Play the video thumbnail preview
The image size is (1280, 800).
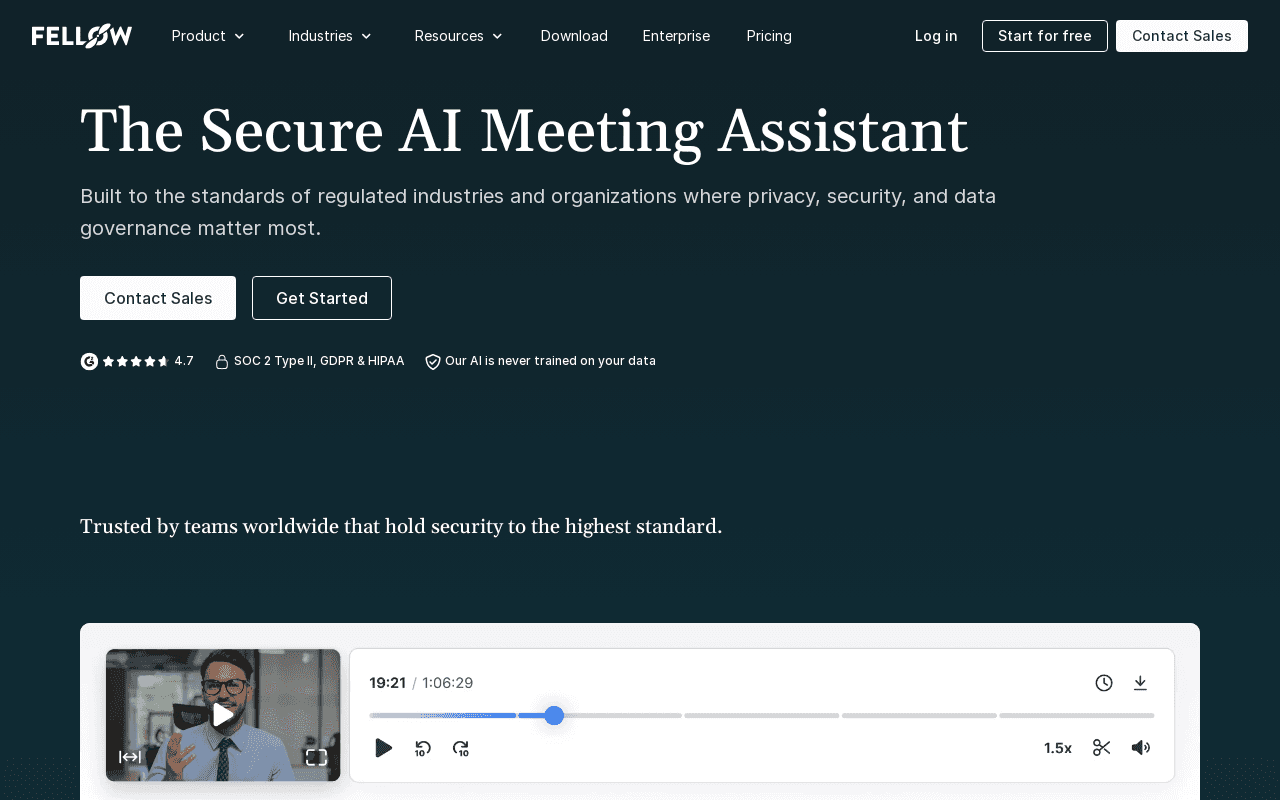(x=223, y=714)
